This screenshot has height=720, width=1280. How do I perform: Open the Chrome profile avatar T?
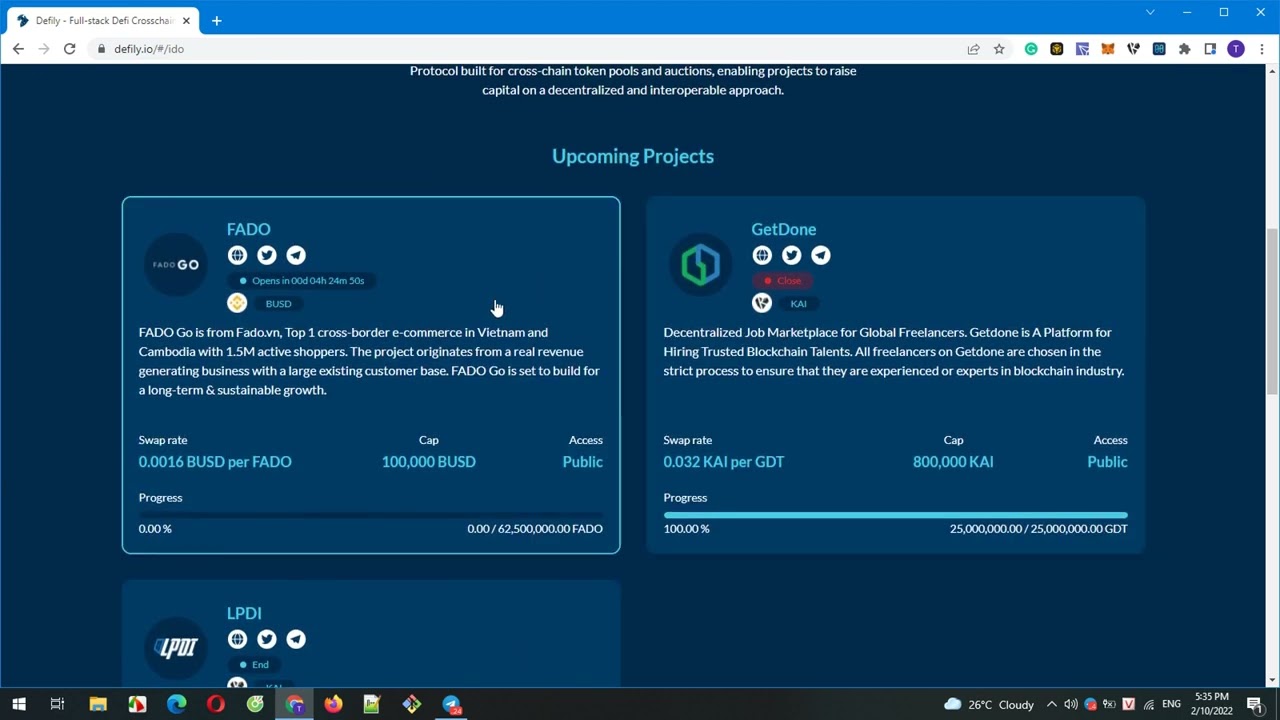pos(1236,49)
